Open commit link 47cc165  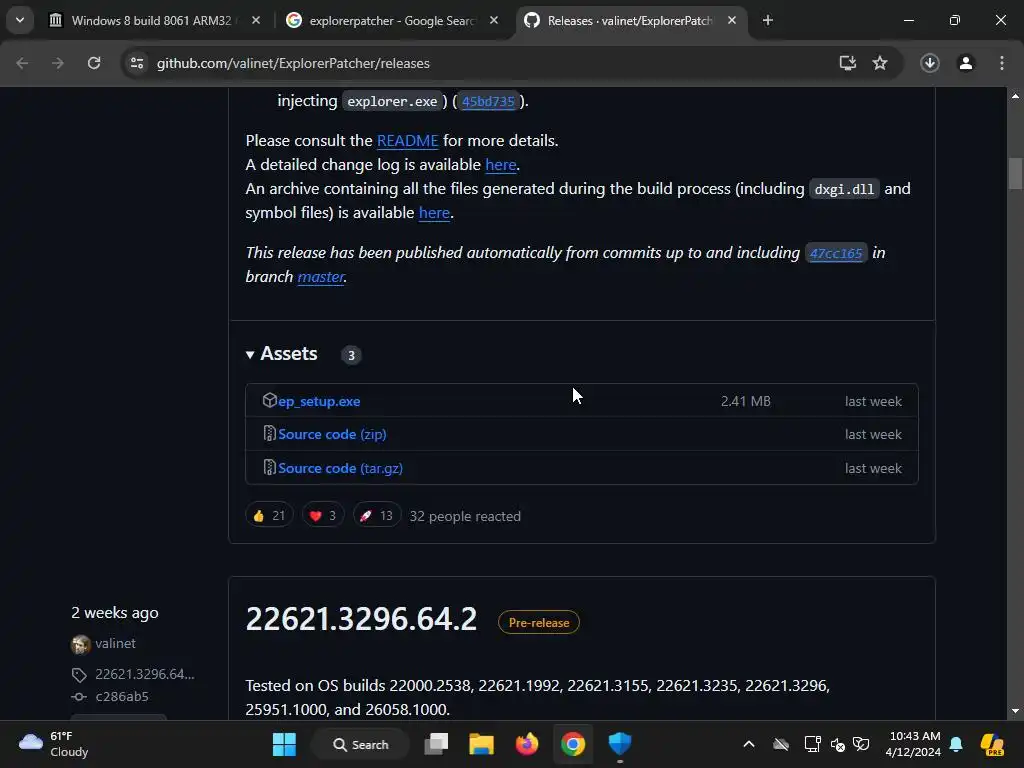[x=836, y=253]
